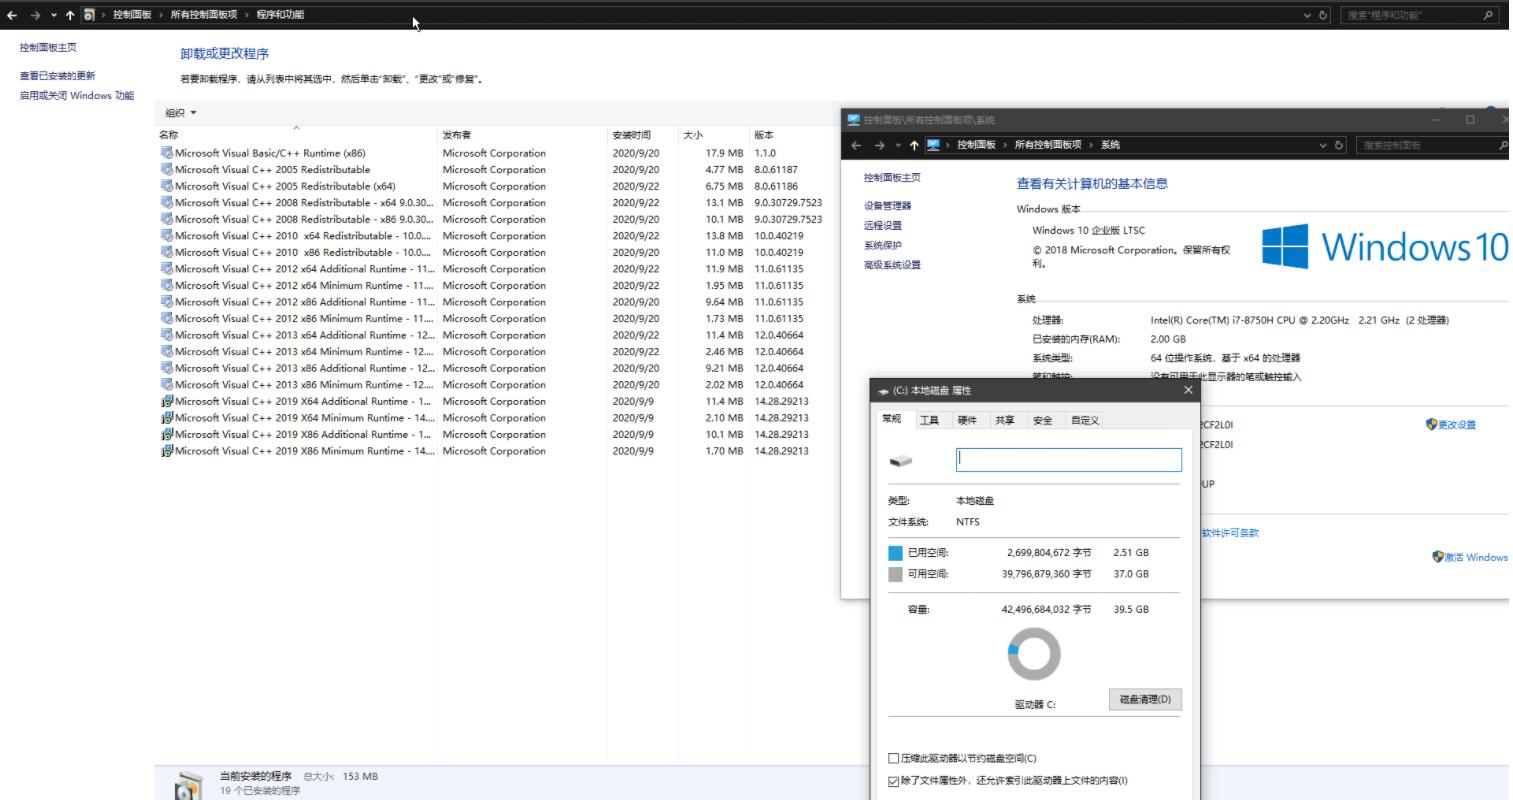Screen dimensions: 1513x800
Task: Click the up arrow in Programs and Features window
Action: click(x=69, y=15)
